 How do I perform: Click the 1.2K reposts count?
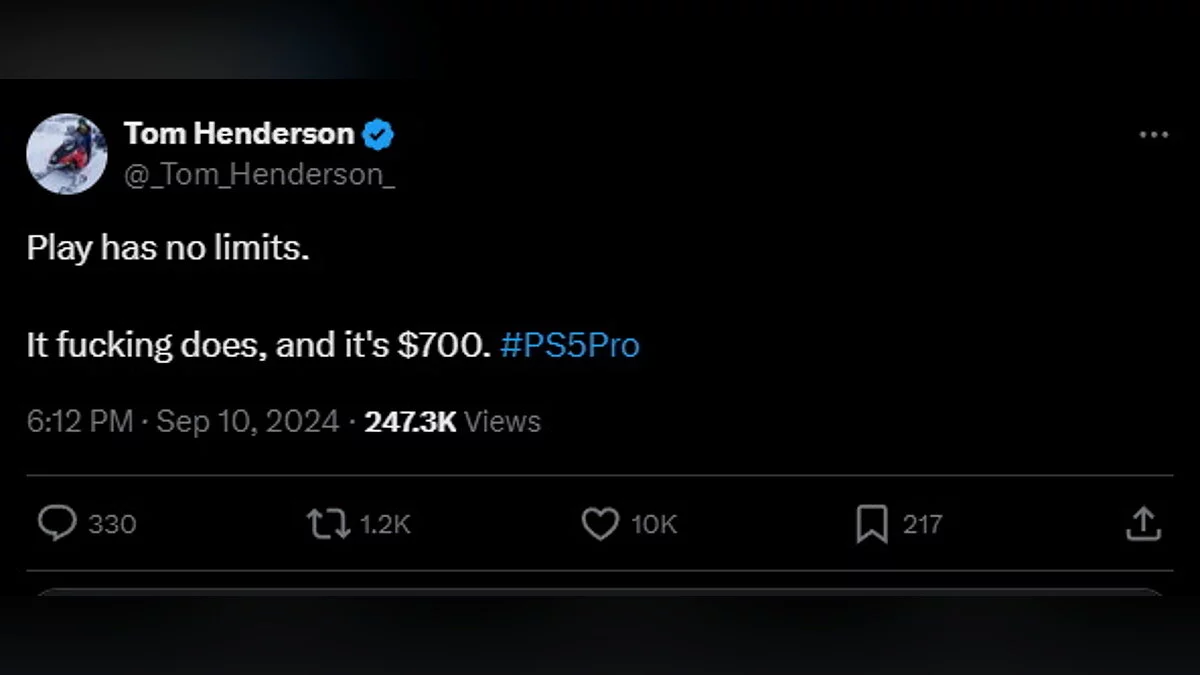click(x=385, y=524)
